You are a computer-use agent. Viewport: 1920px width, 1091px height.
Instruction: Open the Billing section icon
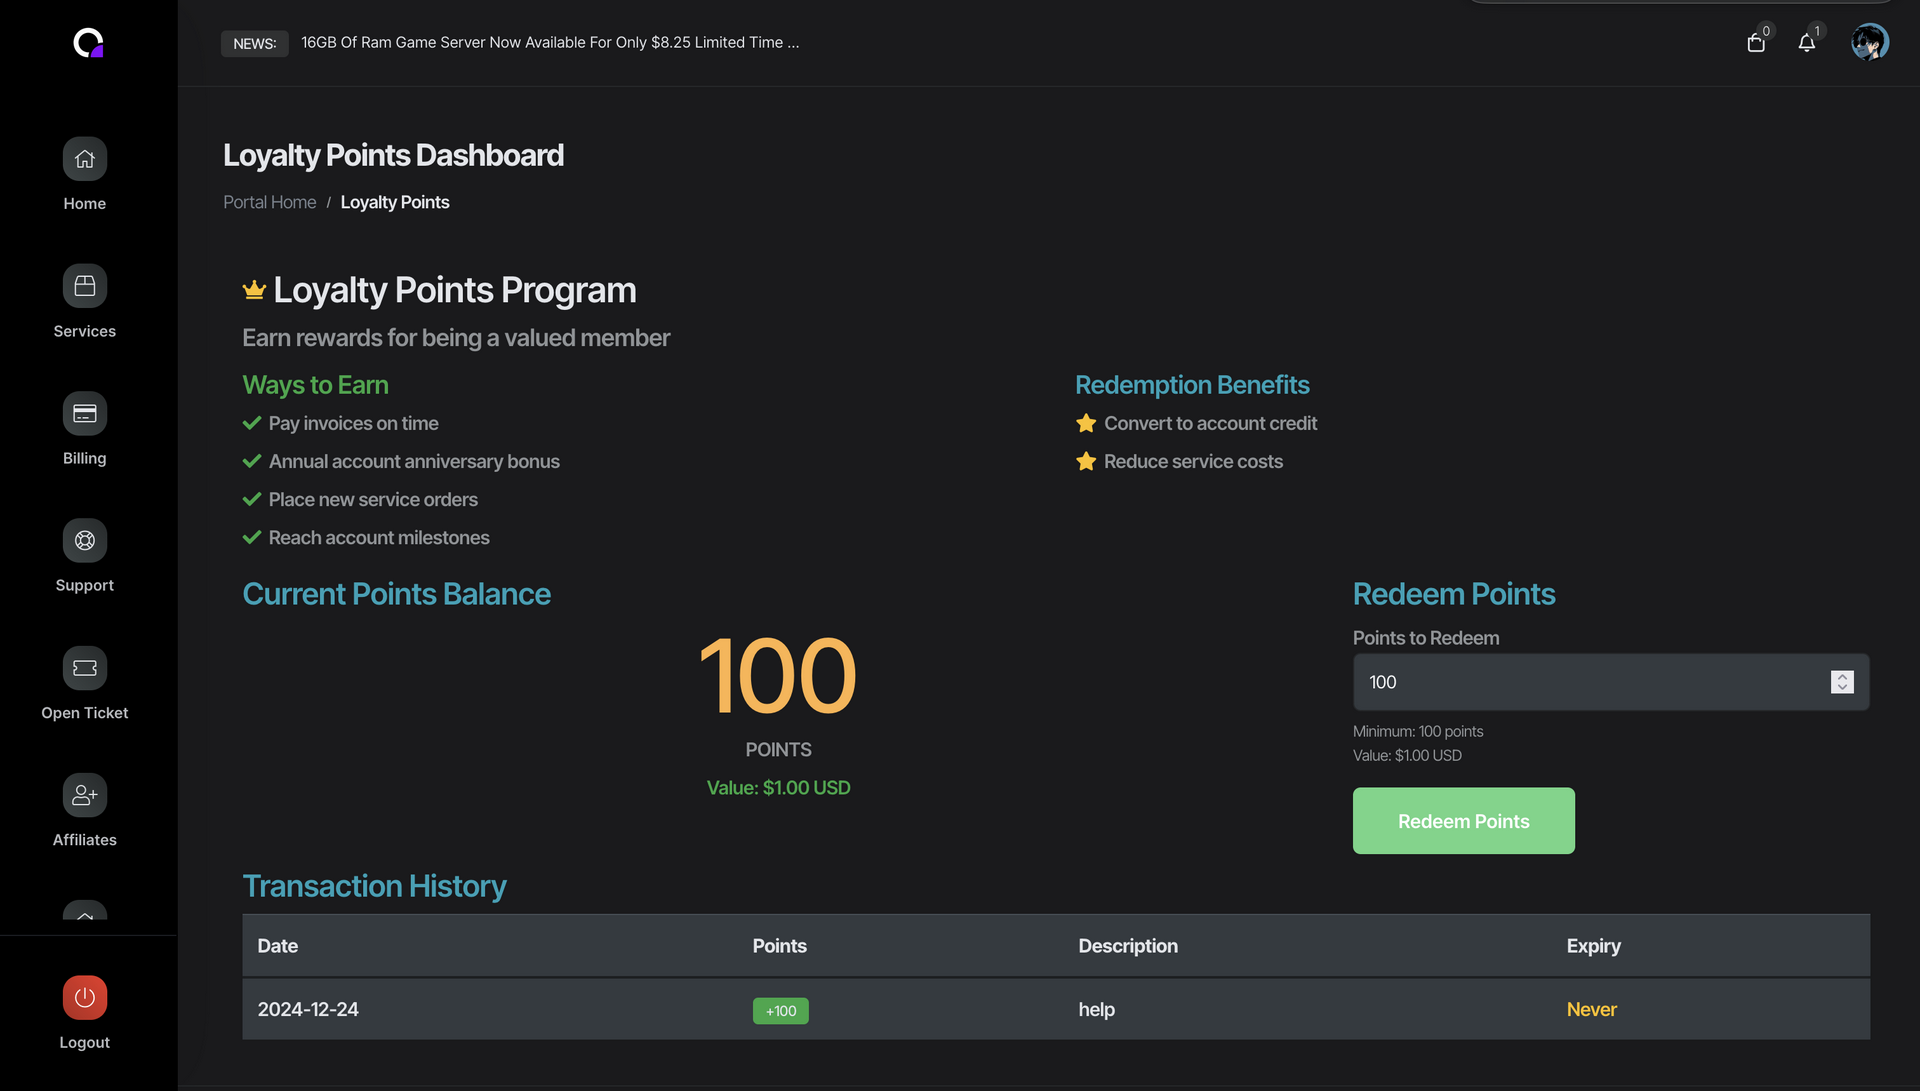[85, 413]
